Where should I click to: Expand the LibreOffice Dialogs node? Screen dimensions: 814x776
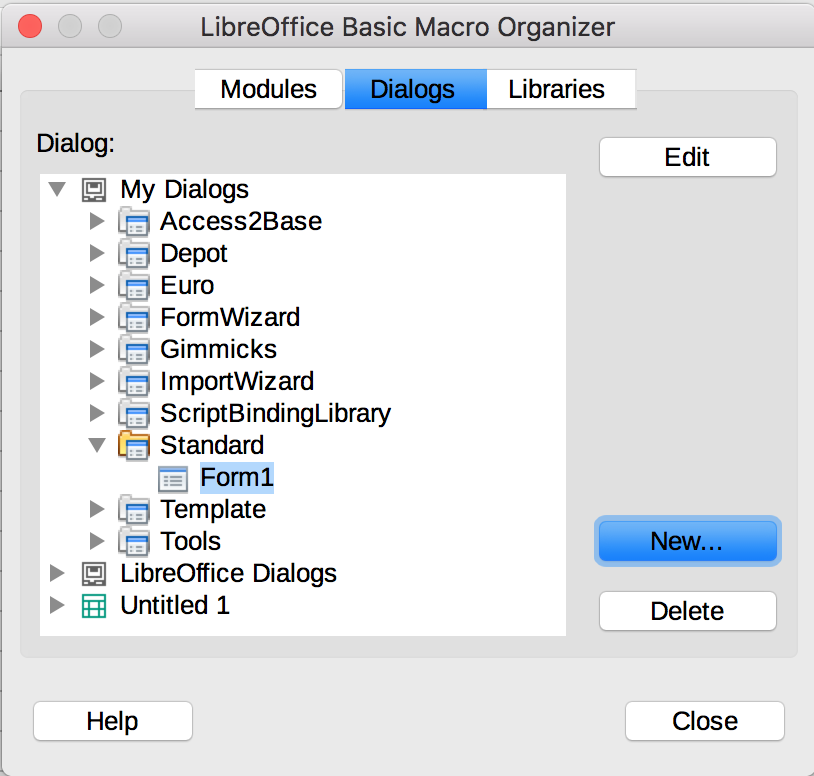57,574
